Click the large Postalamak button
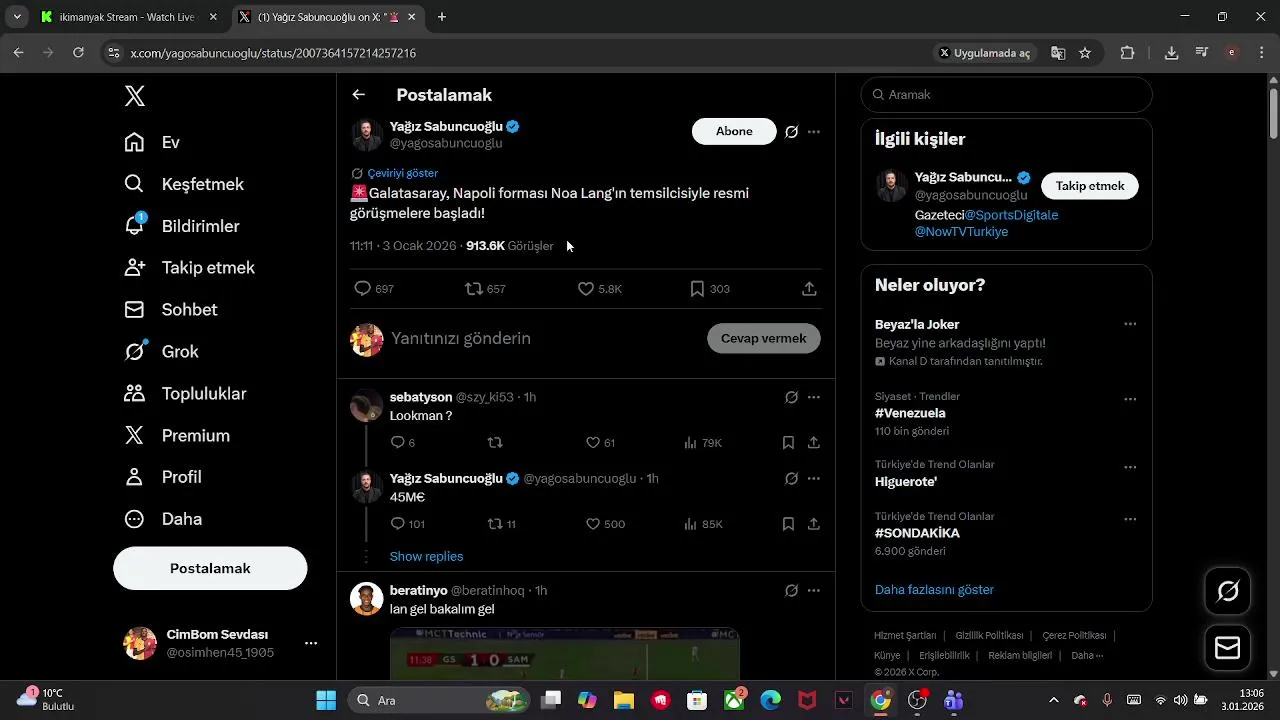The image size is (1280, 720). click(x=210, y=568)
